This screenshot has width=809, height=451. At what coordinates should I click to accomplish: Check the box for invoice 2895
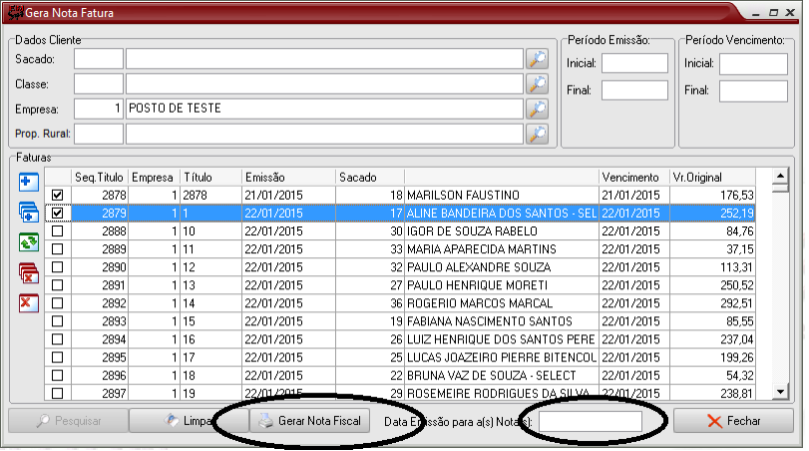[x=57, y=358]
